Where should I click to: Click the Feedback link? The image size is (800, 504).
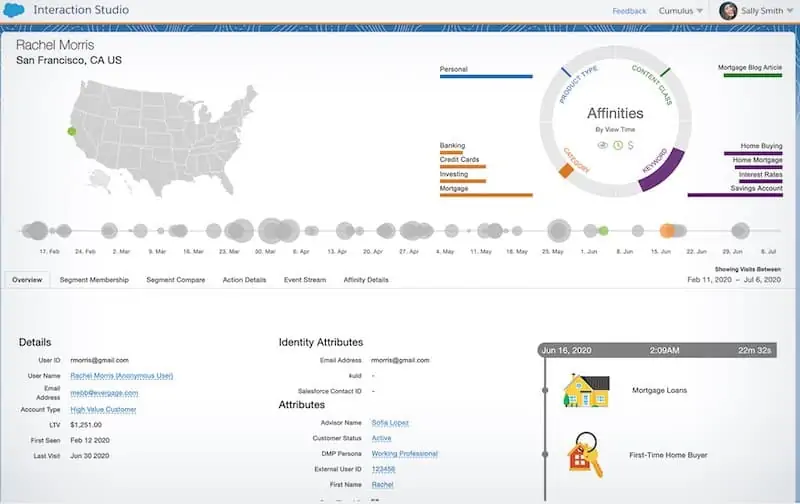[x=629, y=11]
